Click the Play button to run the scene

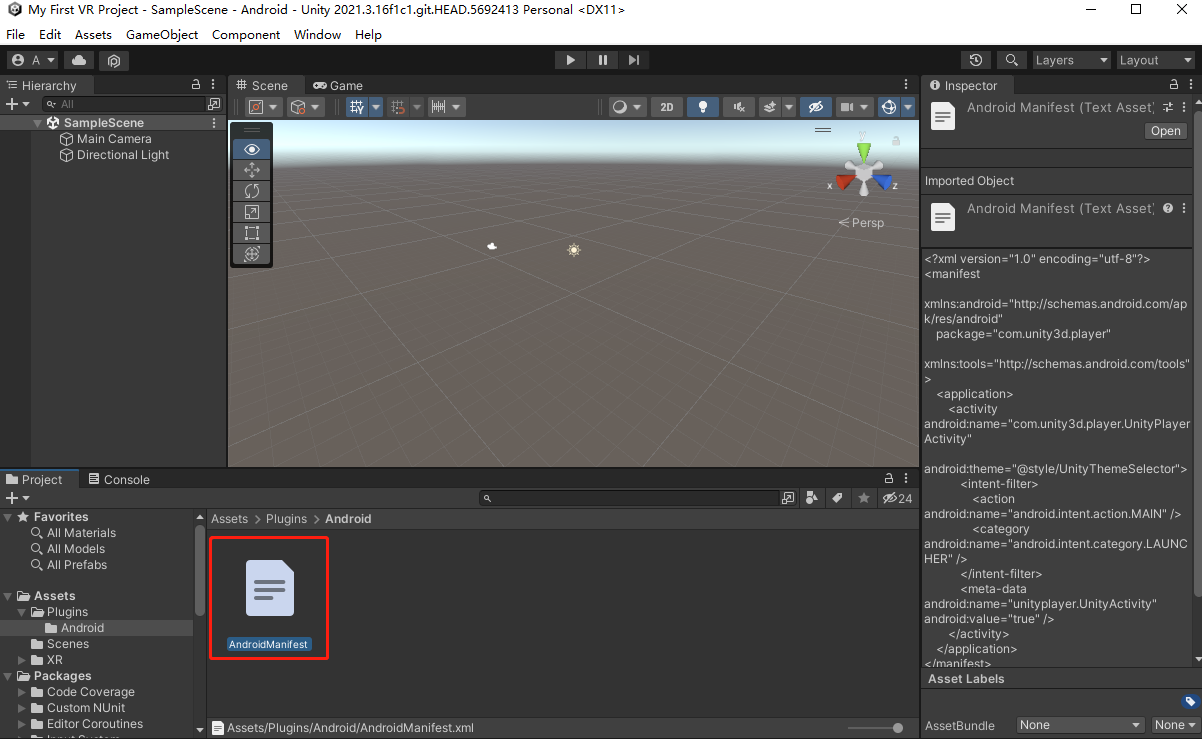click(570, 60)
